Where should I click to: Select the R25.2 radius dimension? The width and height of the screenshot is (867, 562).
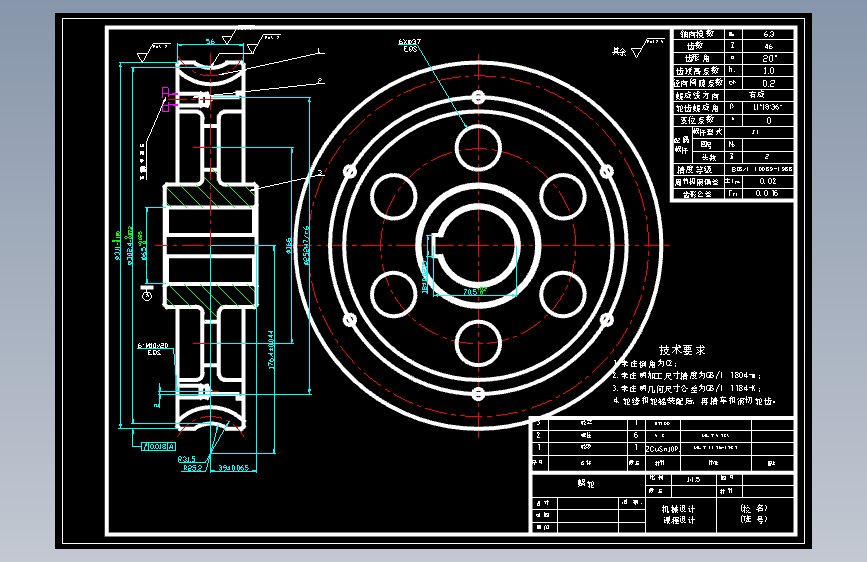pos(192,468)
